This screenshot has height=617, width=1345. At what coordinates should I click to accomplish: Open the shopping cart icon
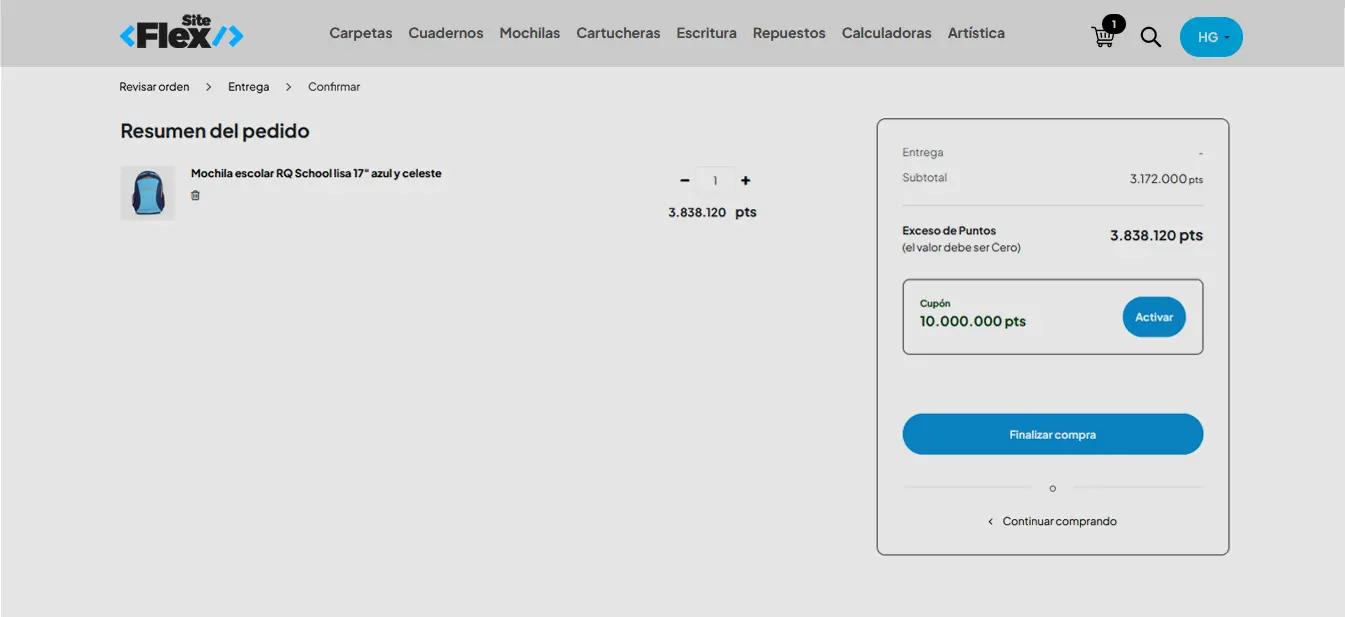click(x=1103, y=37)
